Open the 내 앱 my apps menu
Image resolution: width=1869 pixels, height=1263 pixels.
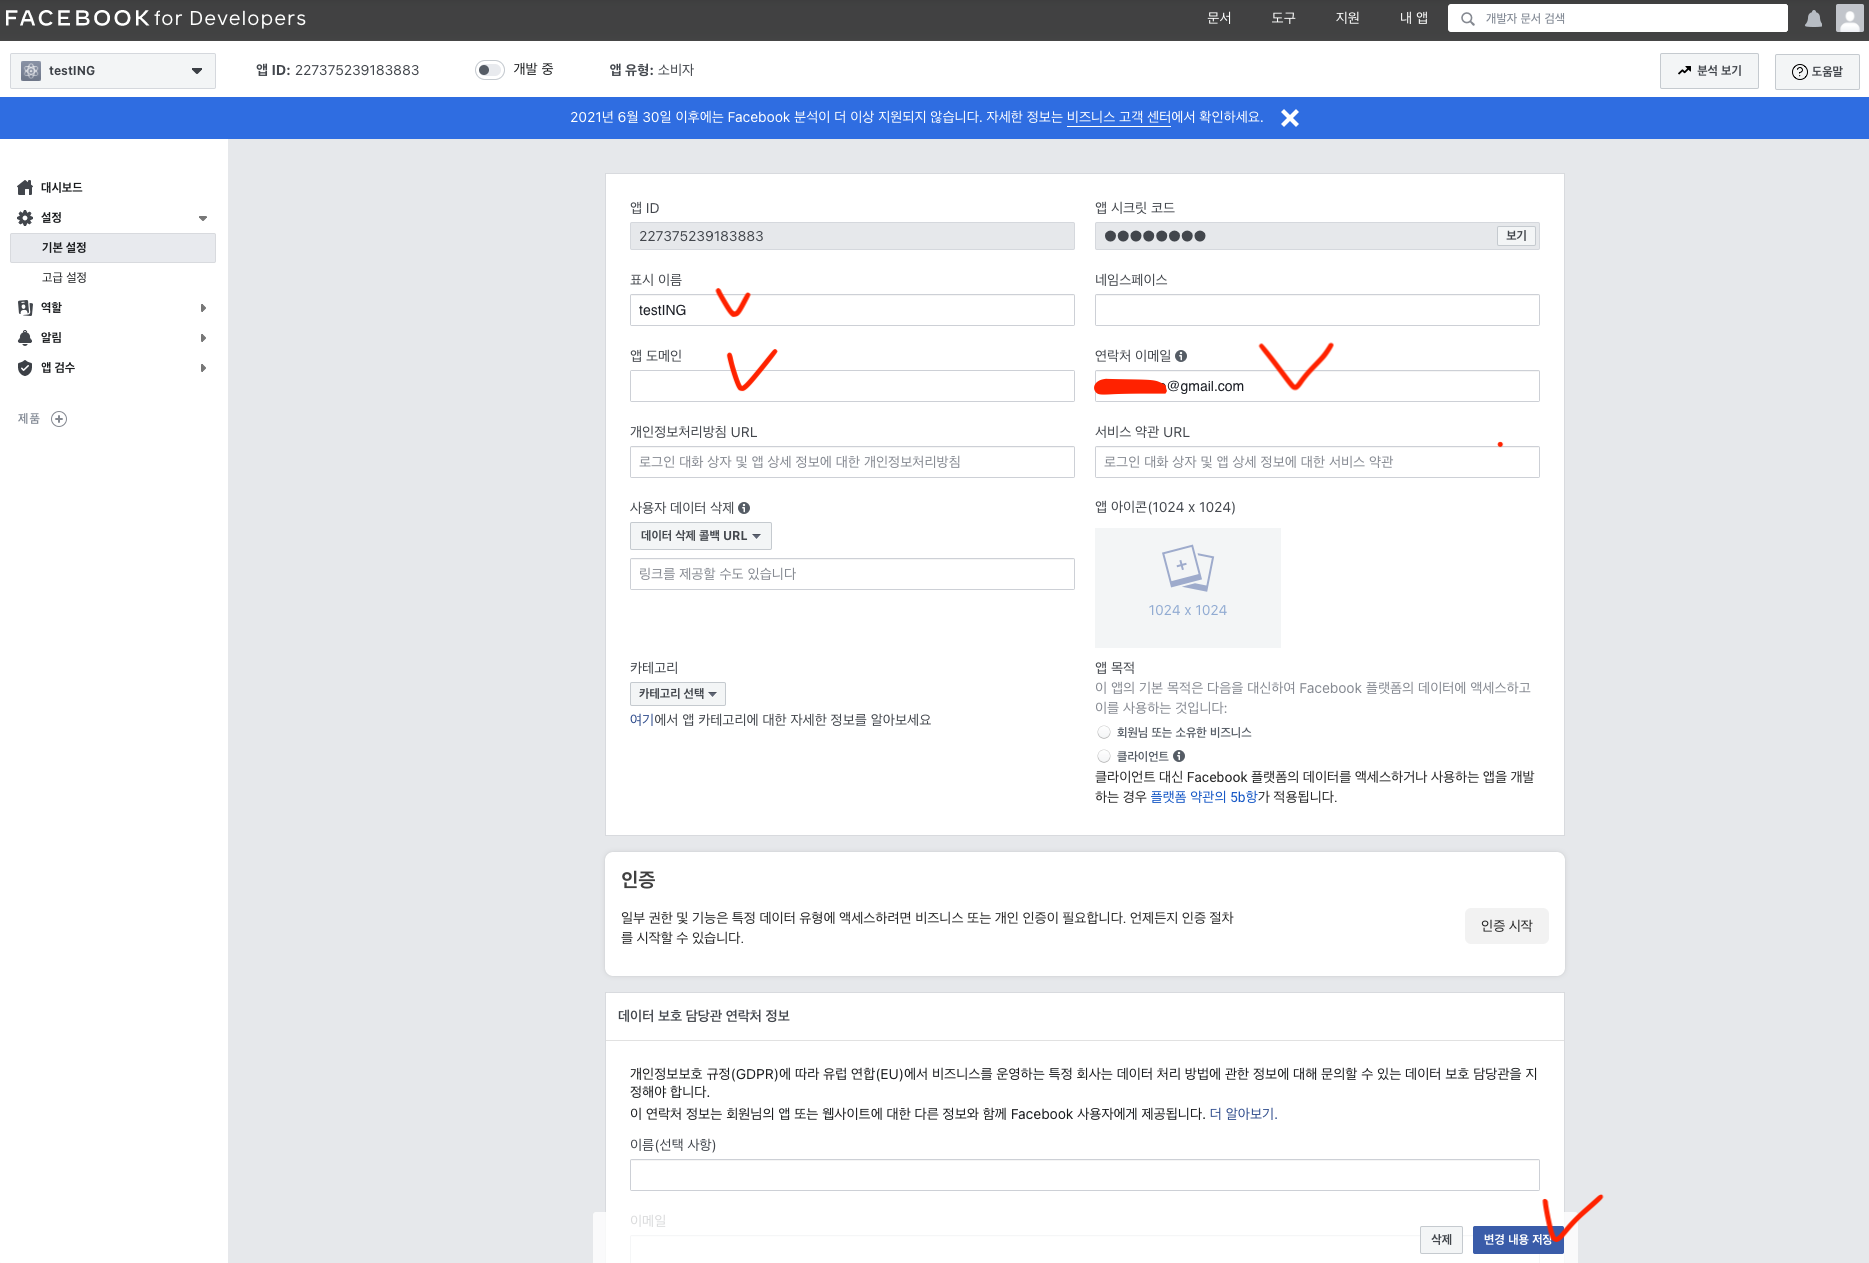pos(1414,18)
